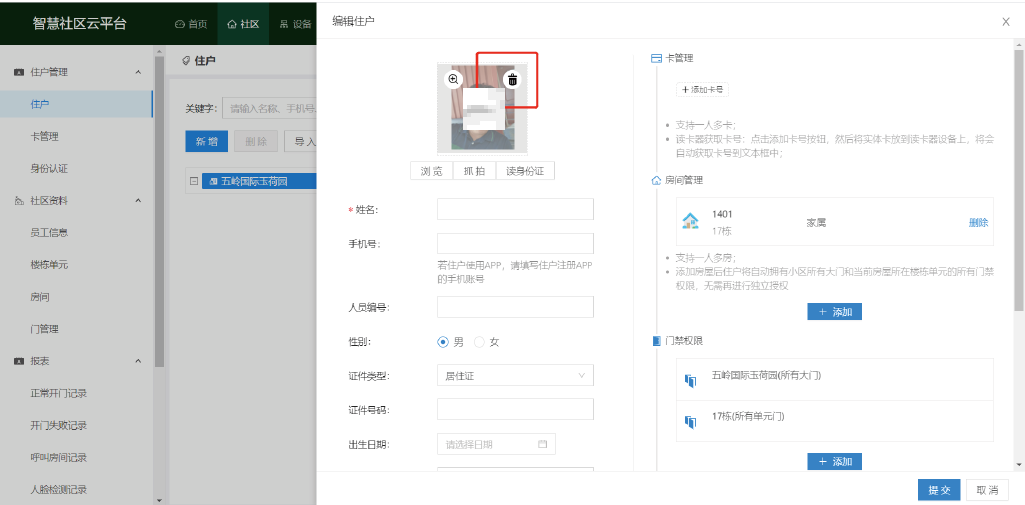Screen dimensions: 1025x505
Task: Click the zoom magnifier icon on the photo
Action: pos(453,79)
